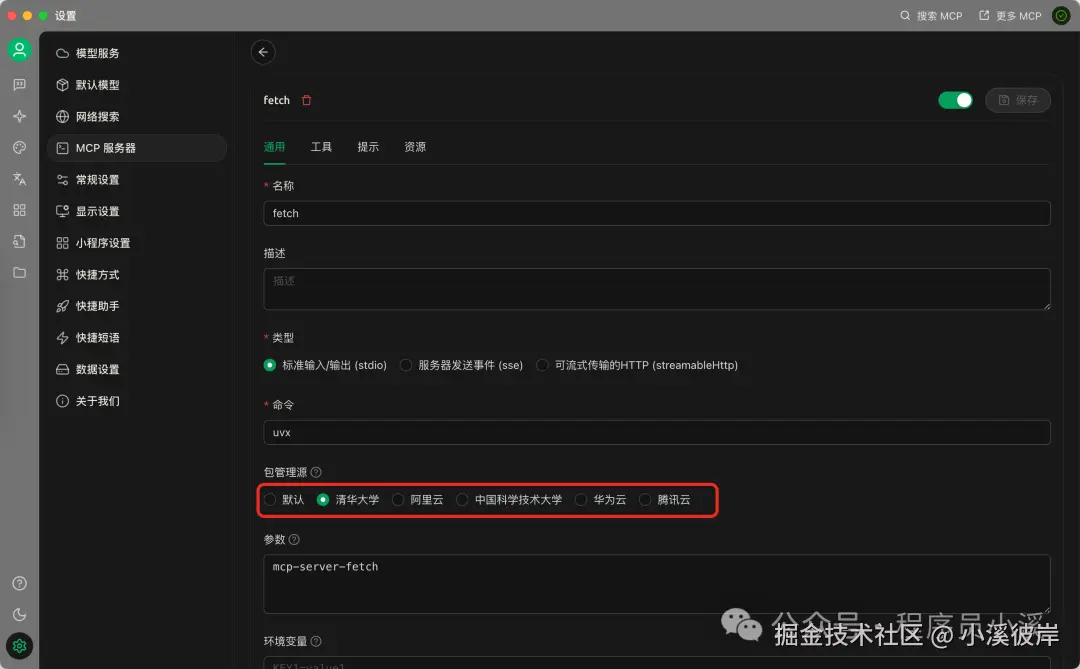Open 模型服务 settings
The height and width of the screenshot is (669, 1080).
(x=136, y=53)
